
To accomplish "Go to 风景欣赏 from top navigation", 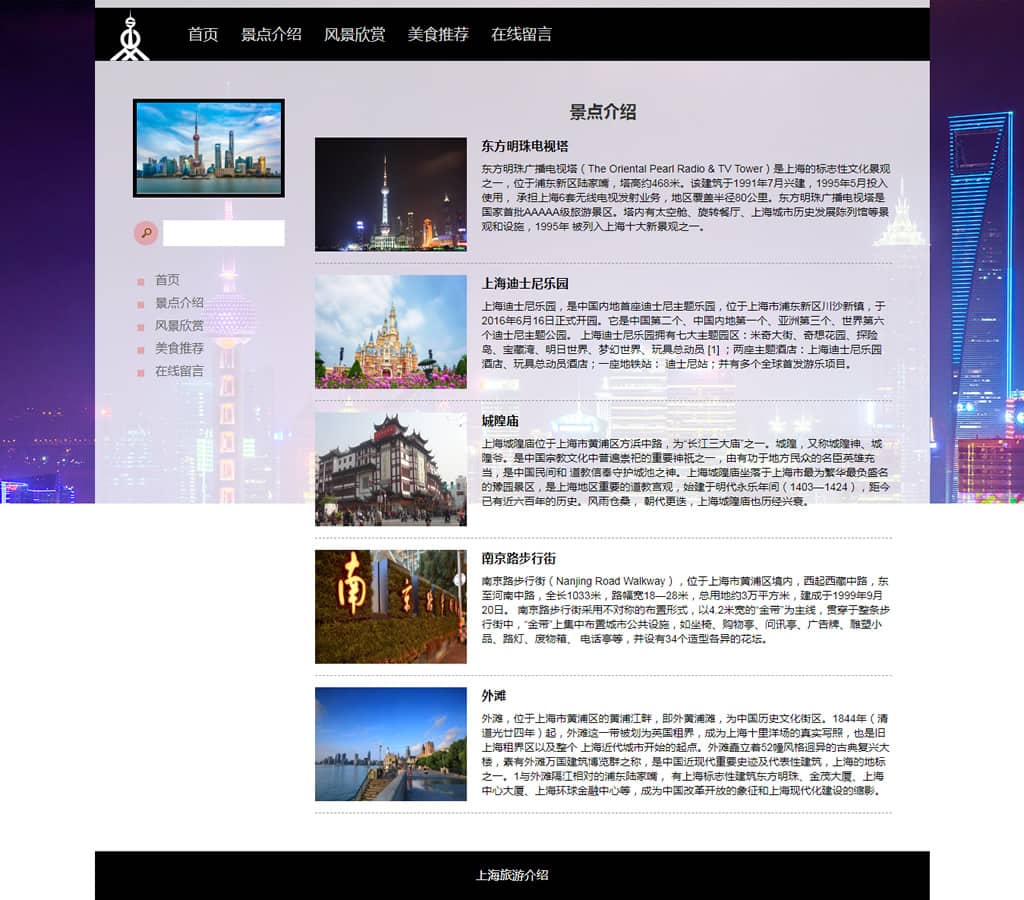I will 354,34.
